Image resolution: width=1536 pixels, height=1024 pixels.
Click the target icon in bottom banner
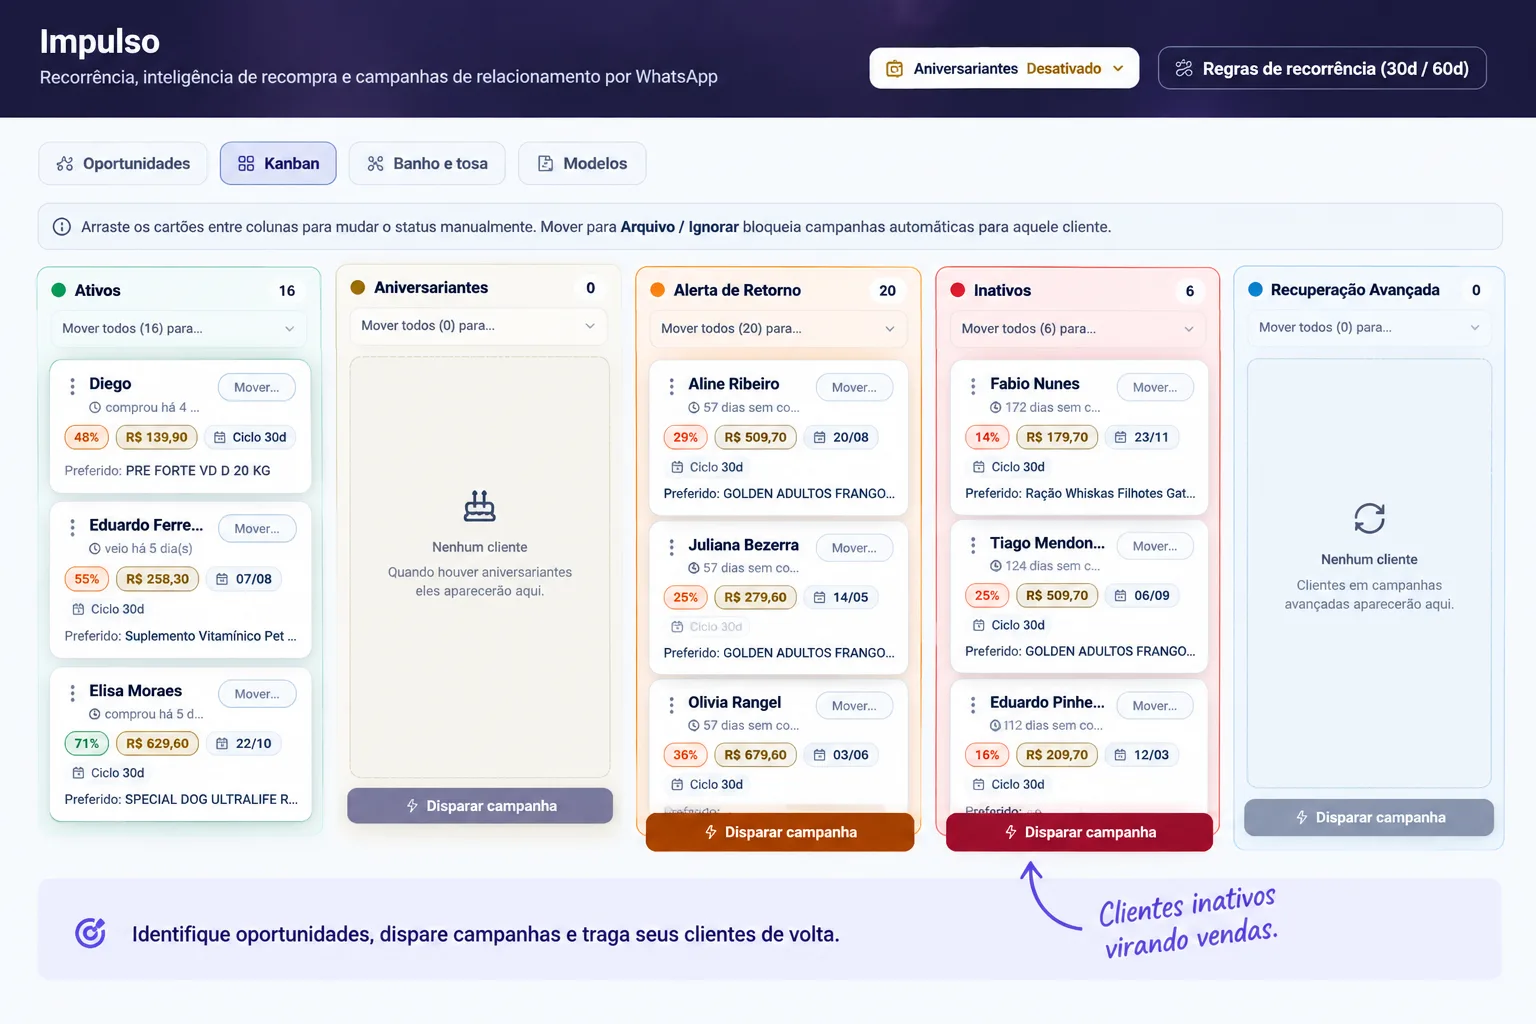pyautogui.click(x=90, y=933)
